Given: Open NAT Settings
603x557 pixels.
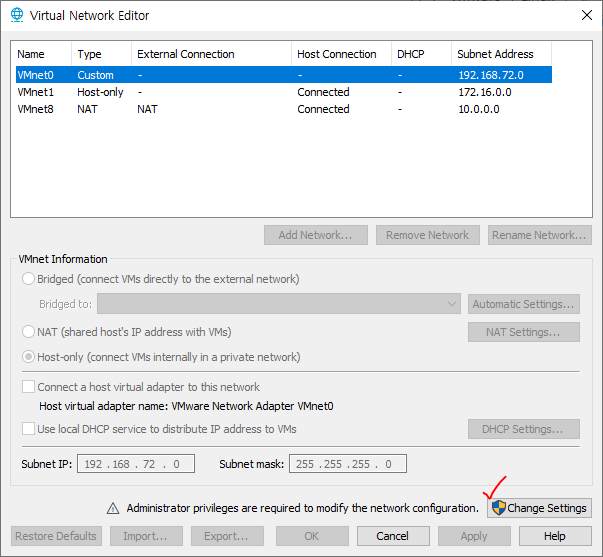Looking at the screenshot, I should coord(524,332).
